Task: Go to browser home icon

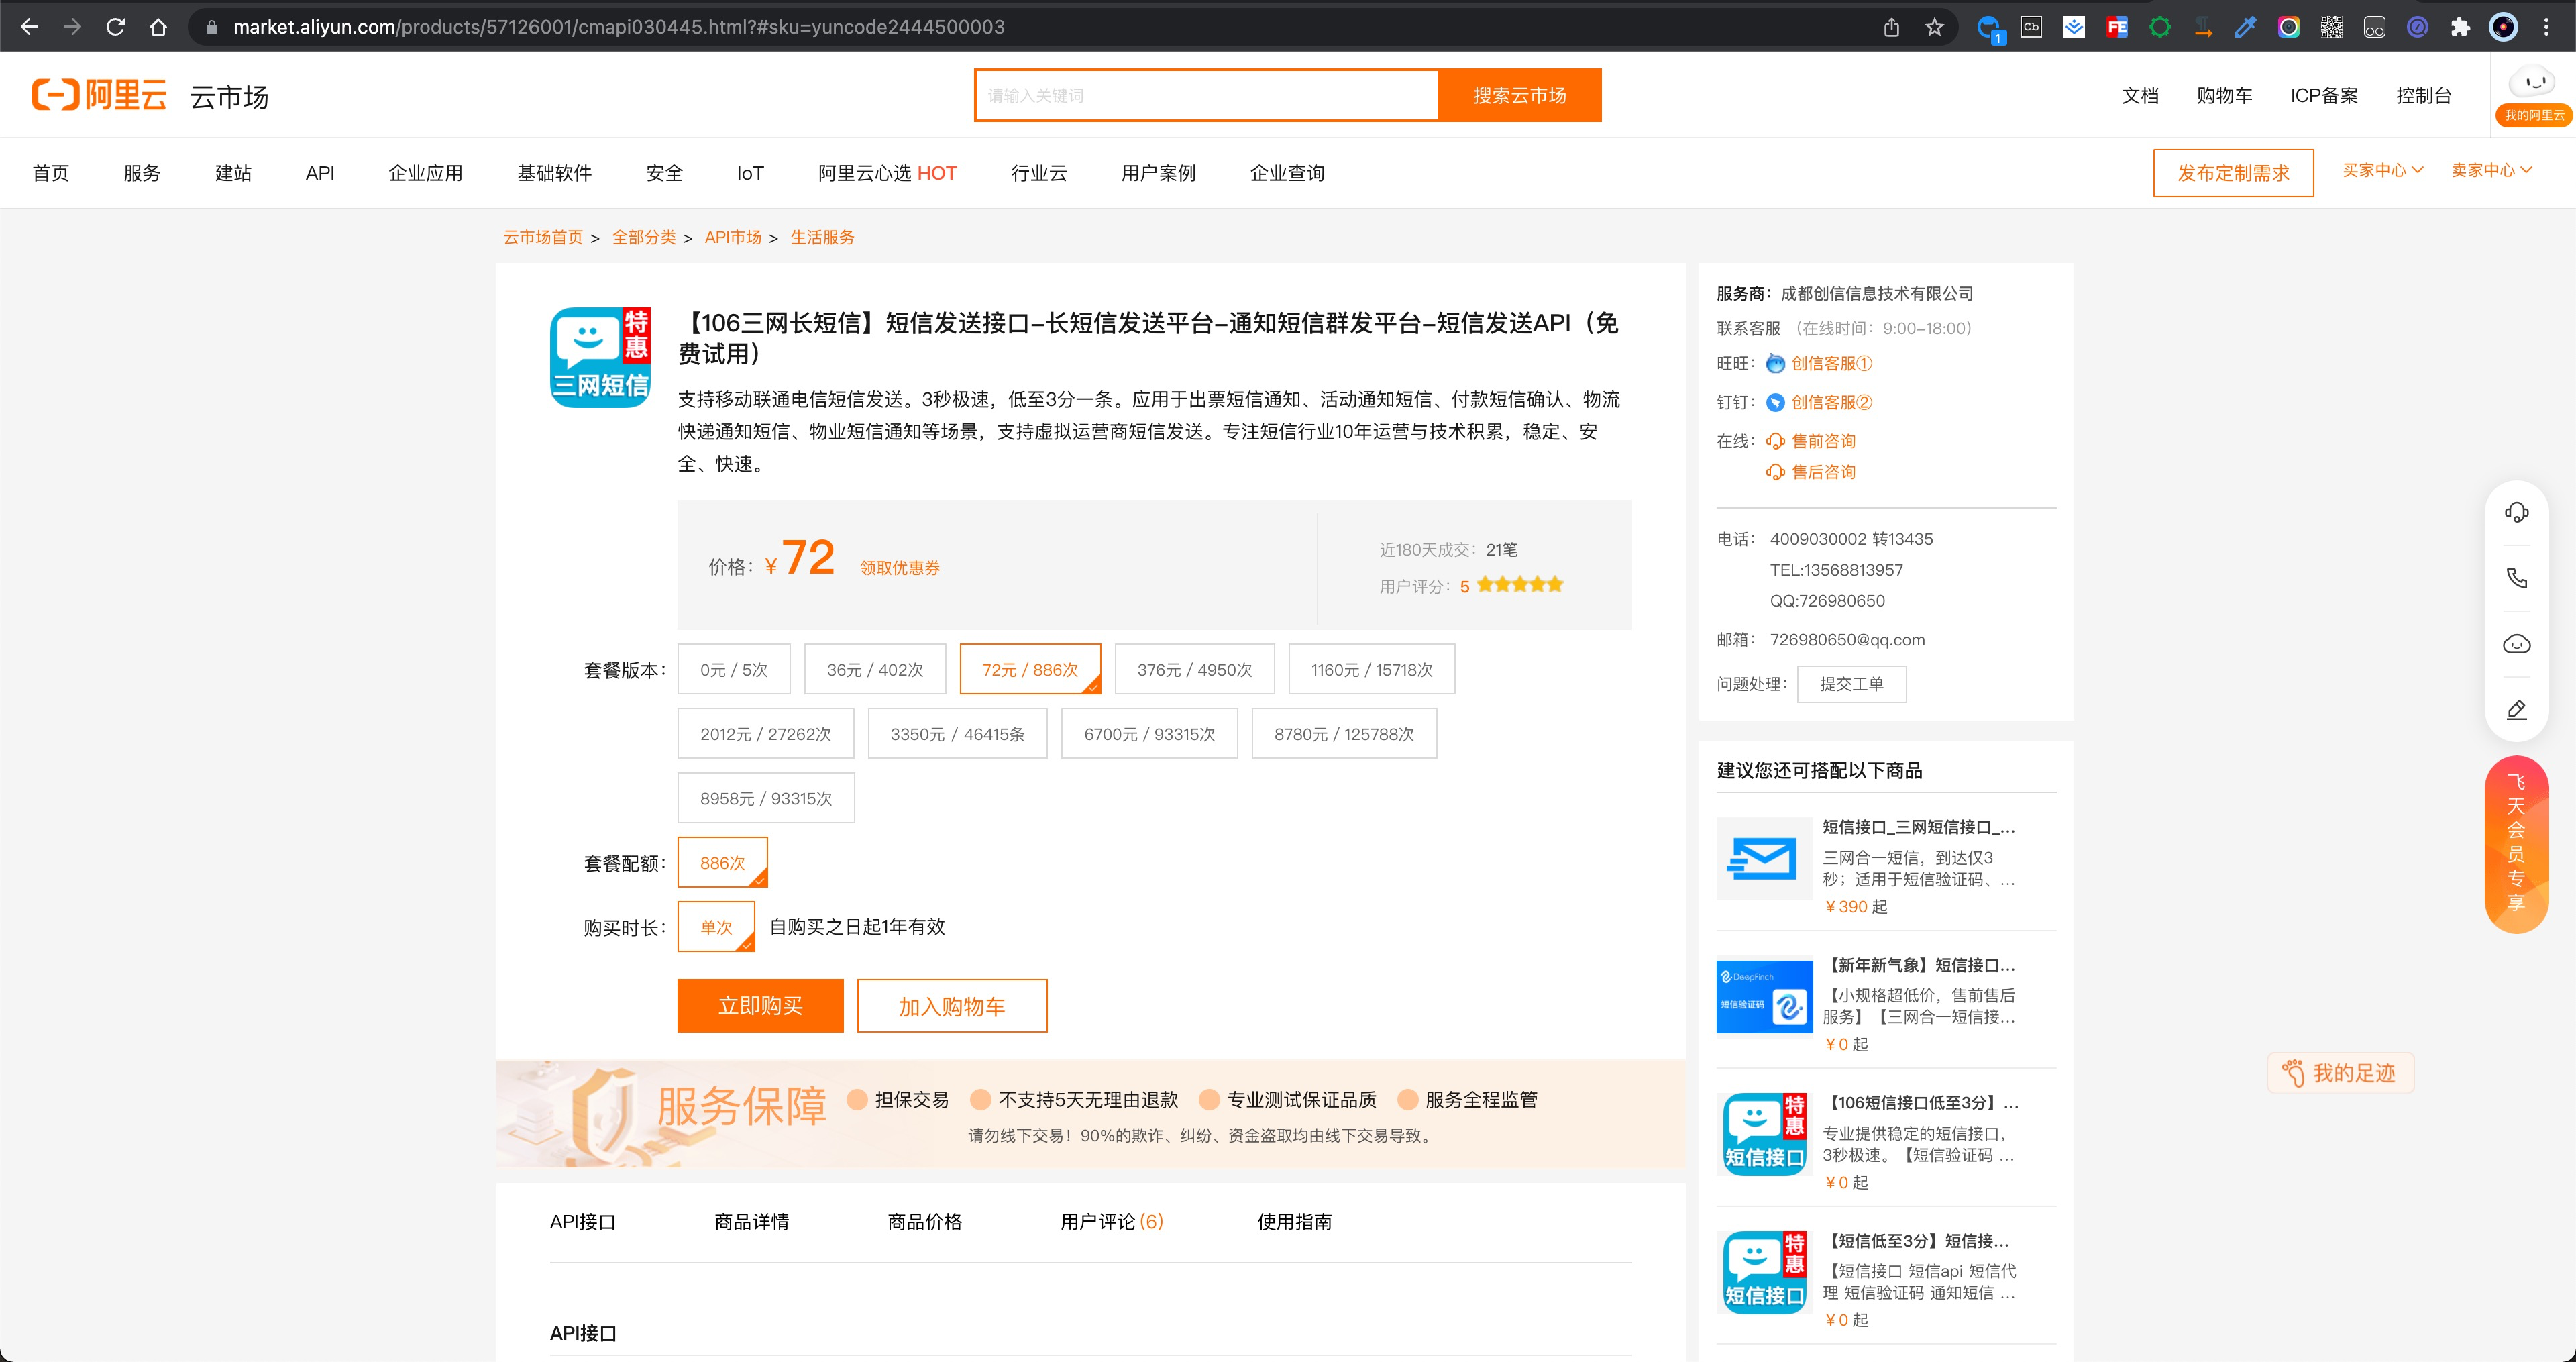Action: click(x=158, y=27)
